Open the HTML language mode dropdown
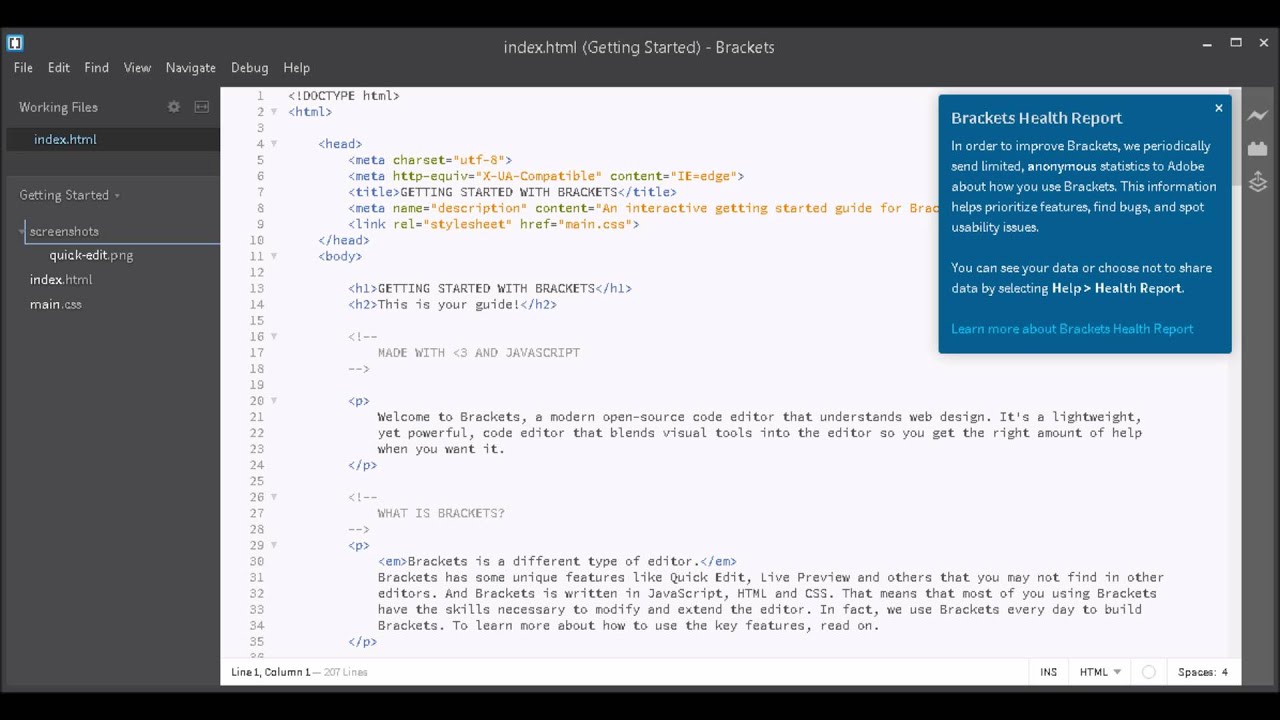 tap(1100, 672)
